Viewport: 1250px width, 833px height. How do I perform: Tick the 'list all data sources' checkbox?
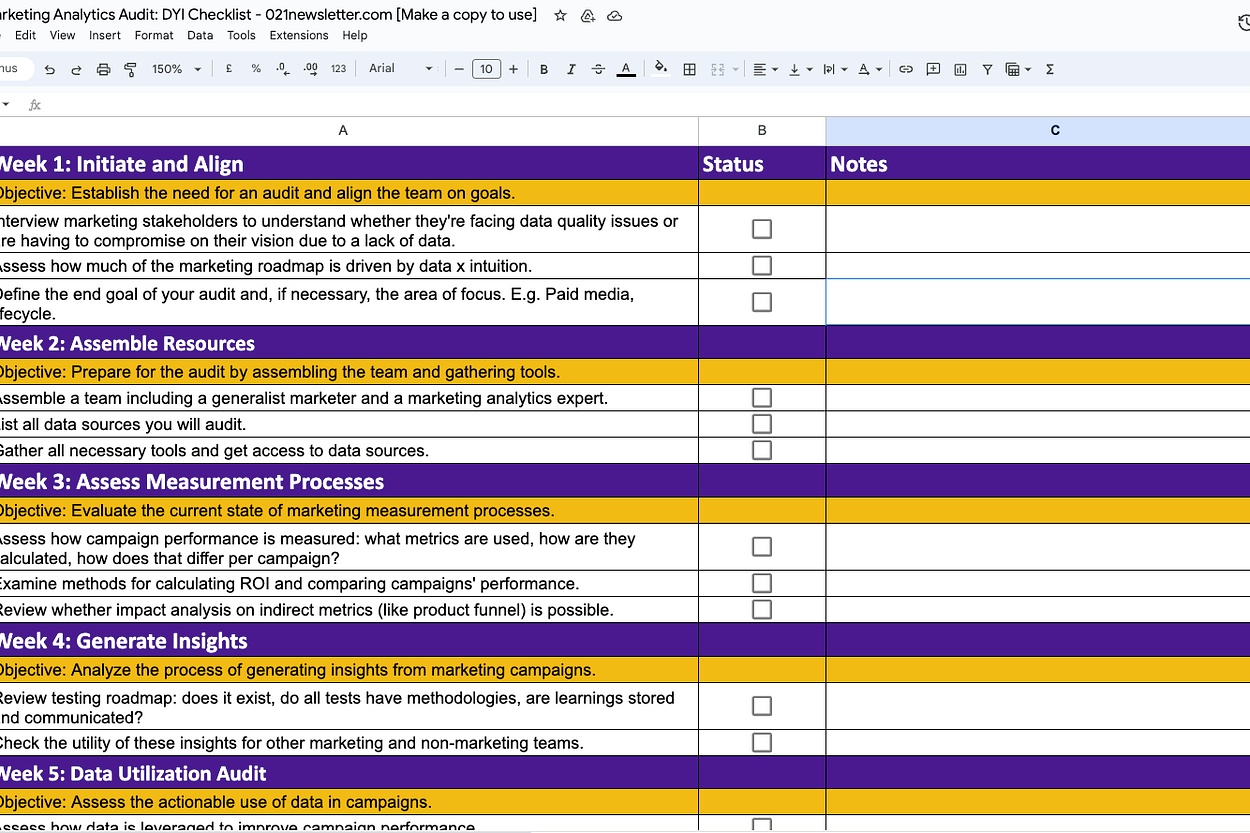[762, 424]
